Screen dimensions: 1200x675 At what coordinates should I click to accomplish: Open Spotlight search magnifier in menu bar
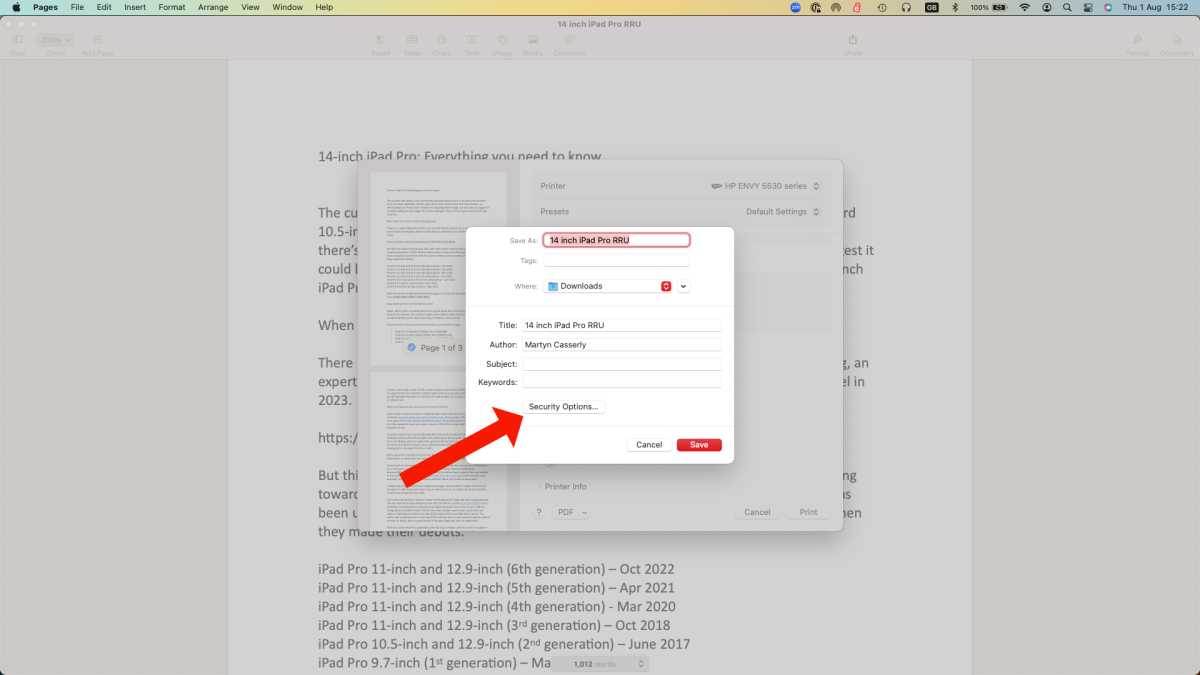coord(1067,7)
